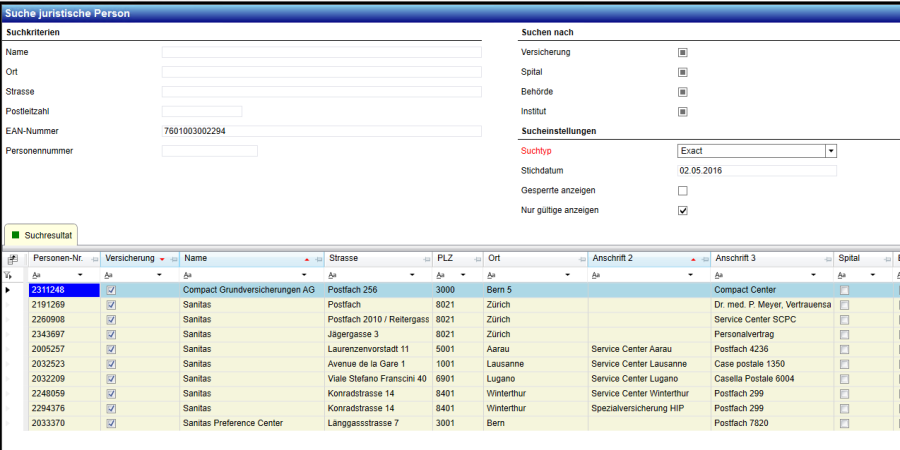Toggle the Spital search checkbox
The height and width of the screenshot is (450, 900).
[x=683, y=72]
